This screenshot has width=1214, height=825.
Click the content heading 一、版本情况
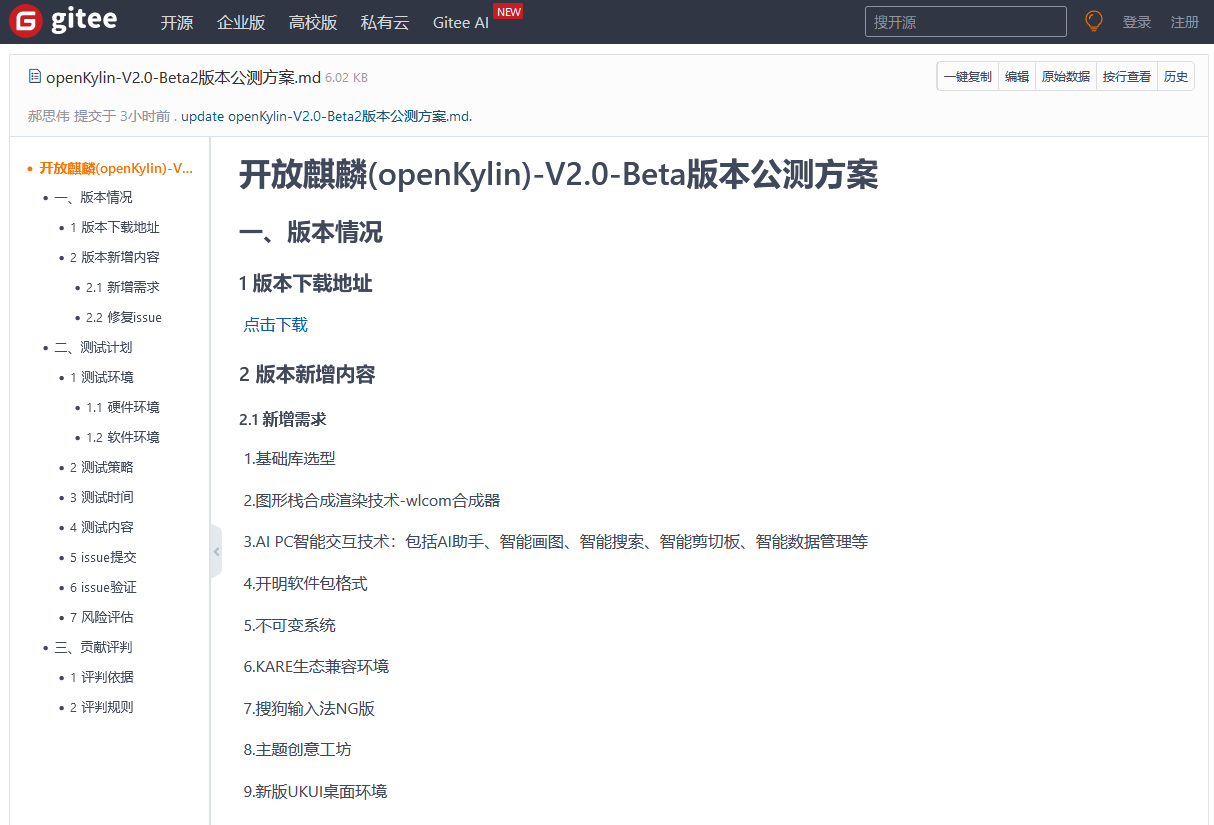pyautogui.click(x=311, y=233)
